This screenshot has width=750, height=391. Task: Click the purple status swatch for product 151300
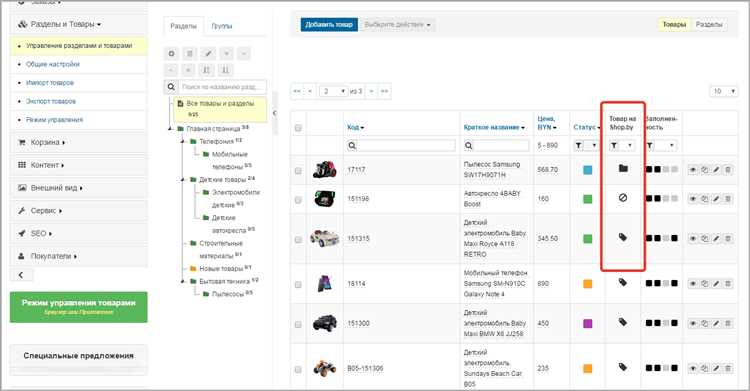[587, 324]
